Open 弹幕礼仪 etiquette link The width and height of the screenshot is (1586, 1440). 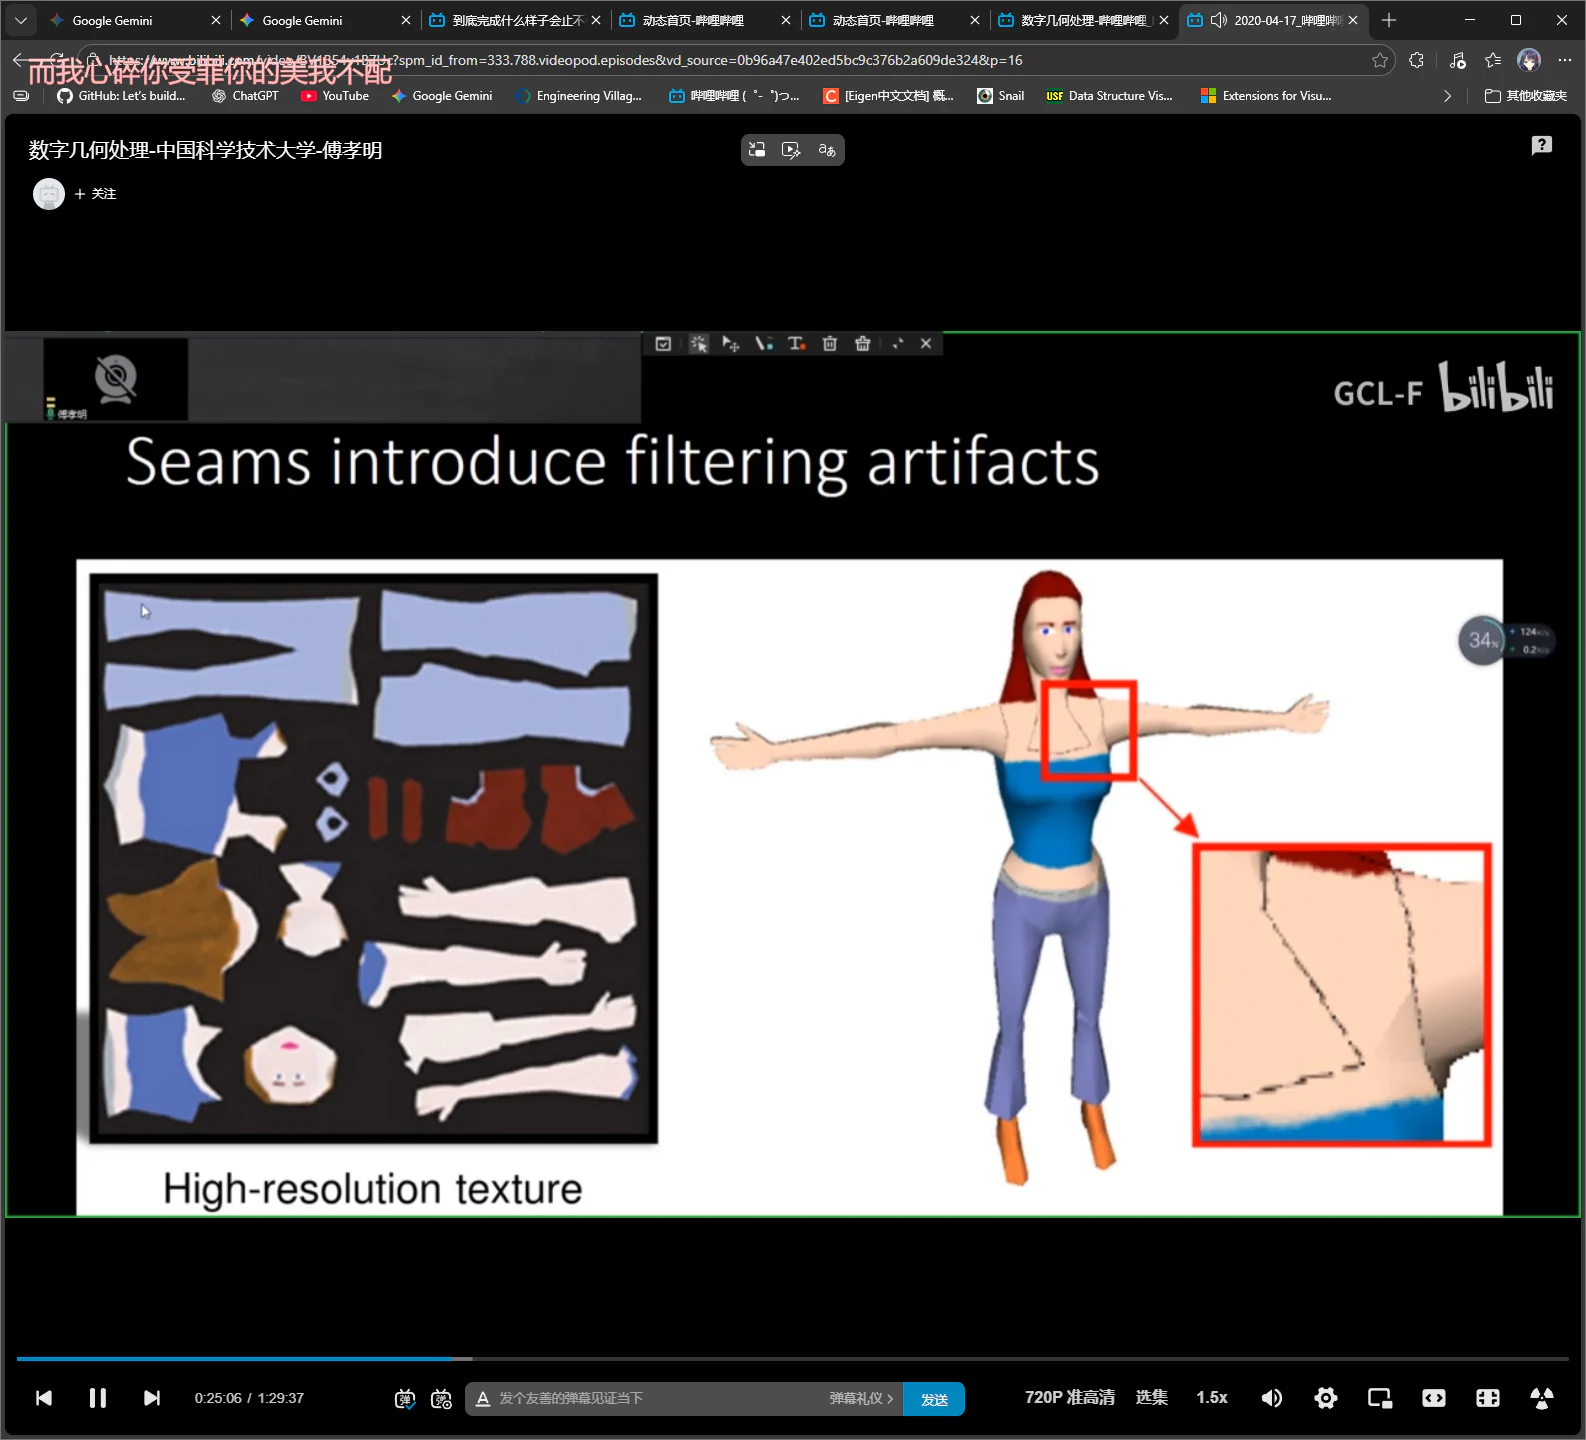[861, 1399]
